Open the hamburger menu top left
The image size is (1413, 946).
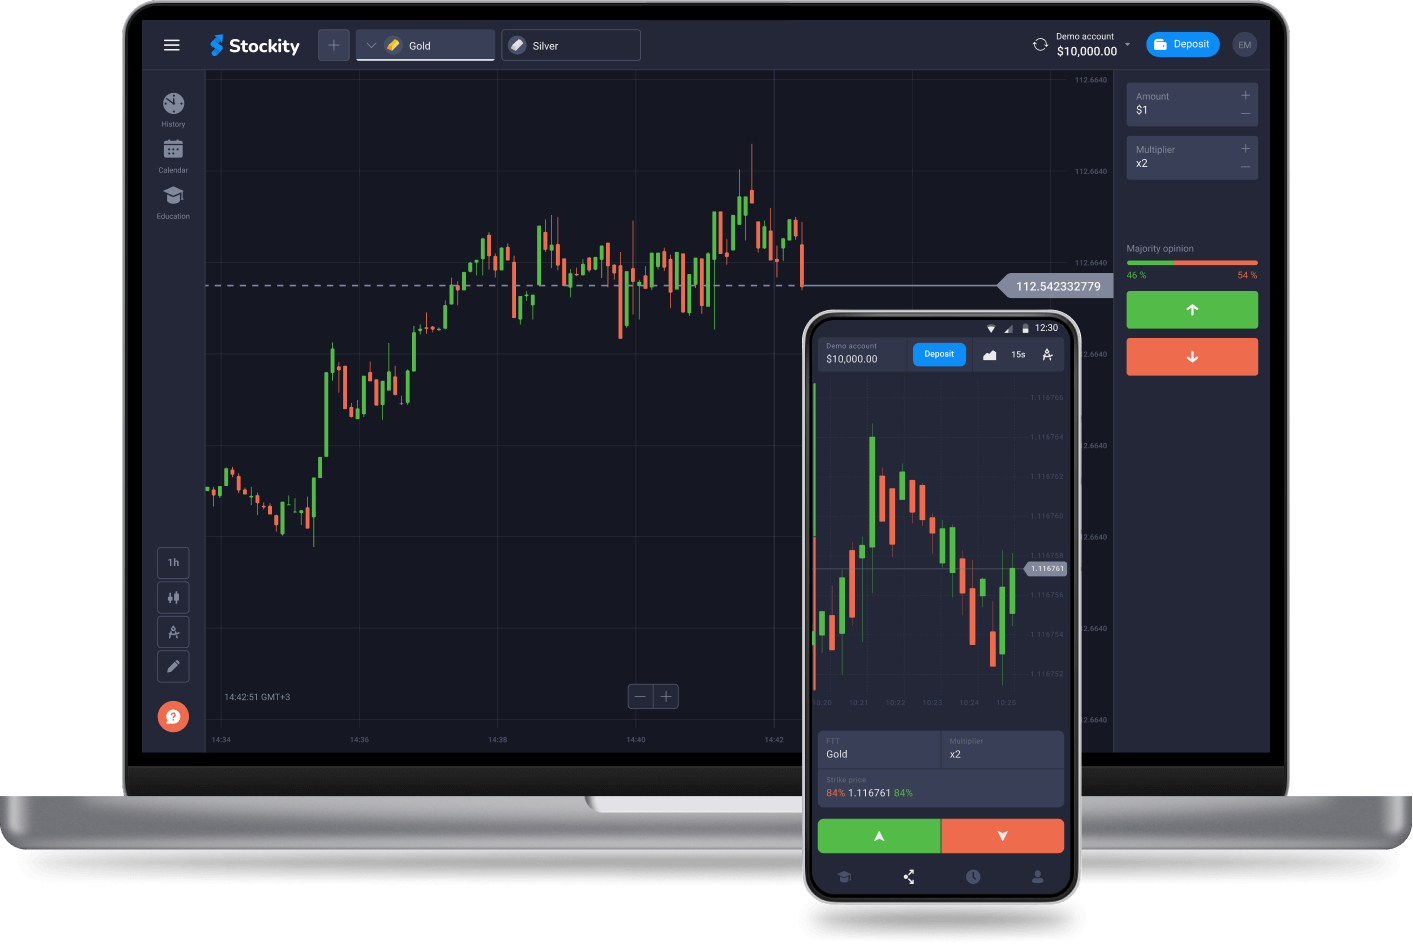pyautogui.click(x=171, y=44)
